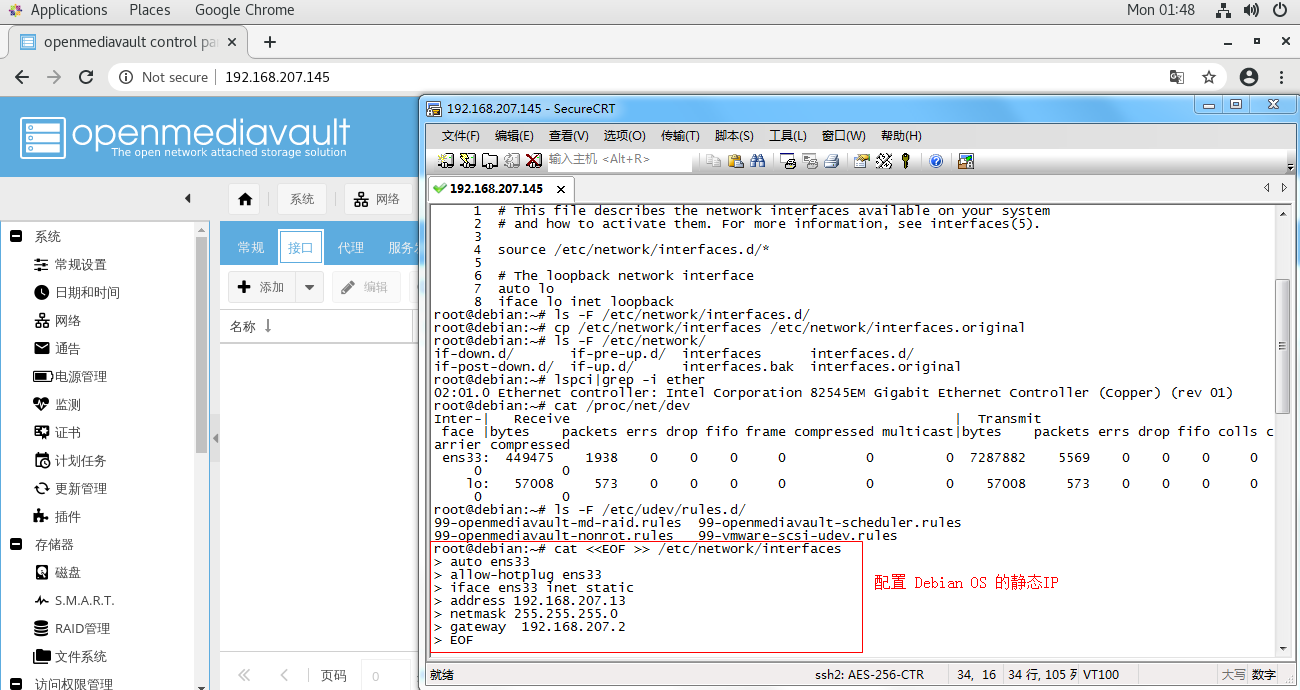Screen dimensions: 1300x690
Task: Click bookmark star icon in Chrome
Action: click(x=1209, y=77)
